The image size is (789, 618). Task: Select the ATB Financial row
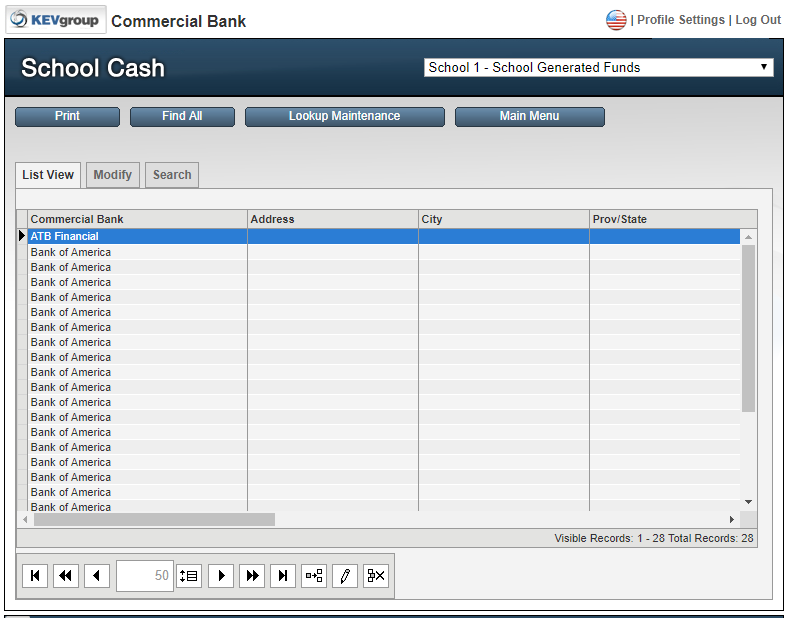[x=383, y=236]
